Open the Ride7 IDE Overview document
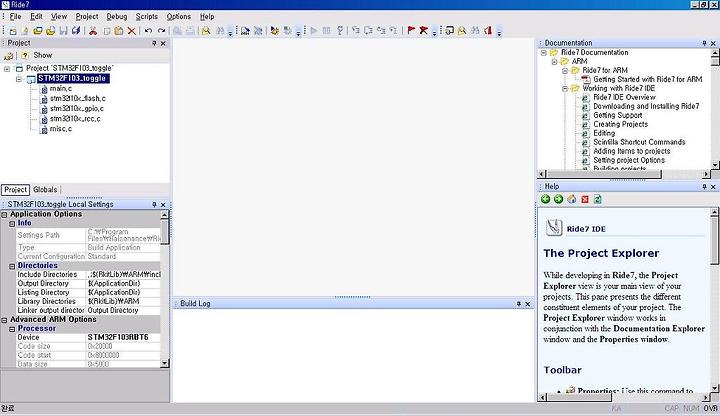Image resolution: width=720 pixels, height=416 pixels. [x=624, y=97]
